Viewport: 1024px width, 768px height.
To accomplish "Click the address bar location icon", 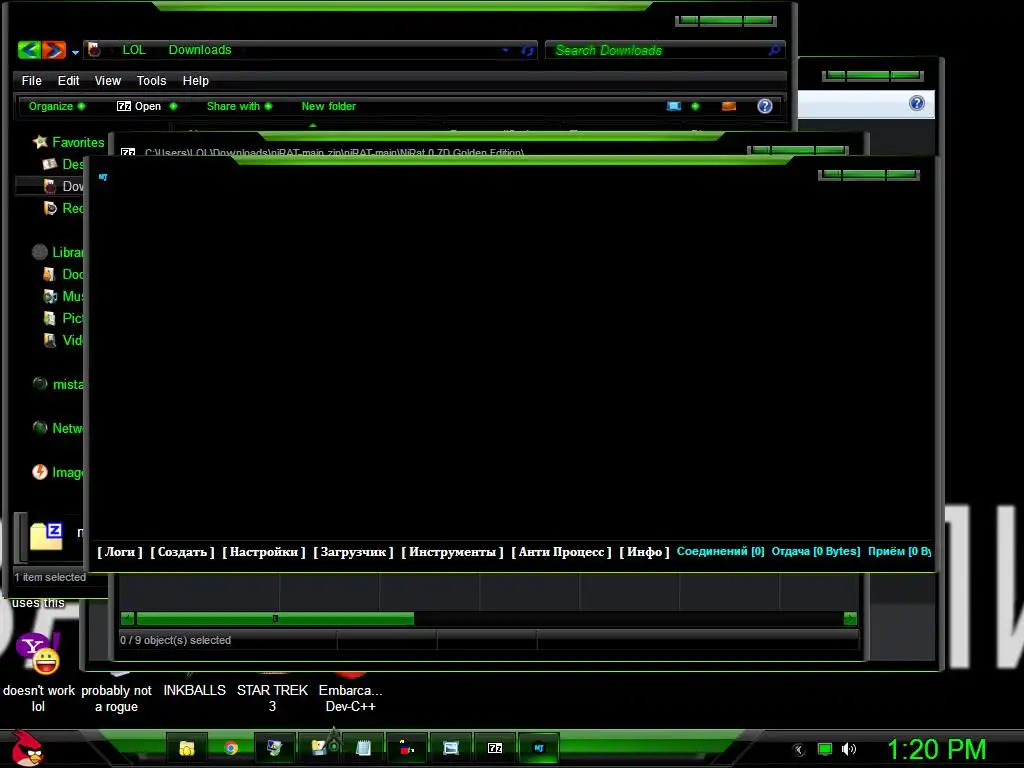I will click(x=94, y=50).
